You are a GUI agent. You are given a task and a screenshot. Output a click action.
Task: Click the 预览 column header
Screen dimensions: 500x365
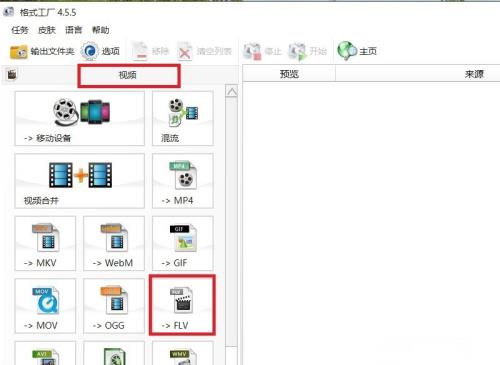coord(289,73)
